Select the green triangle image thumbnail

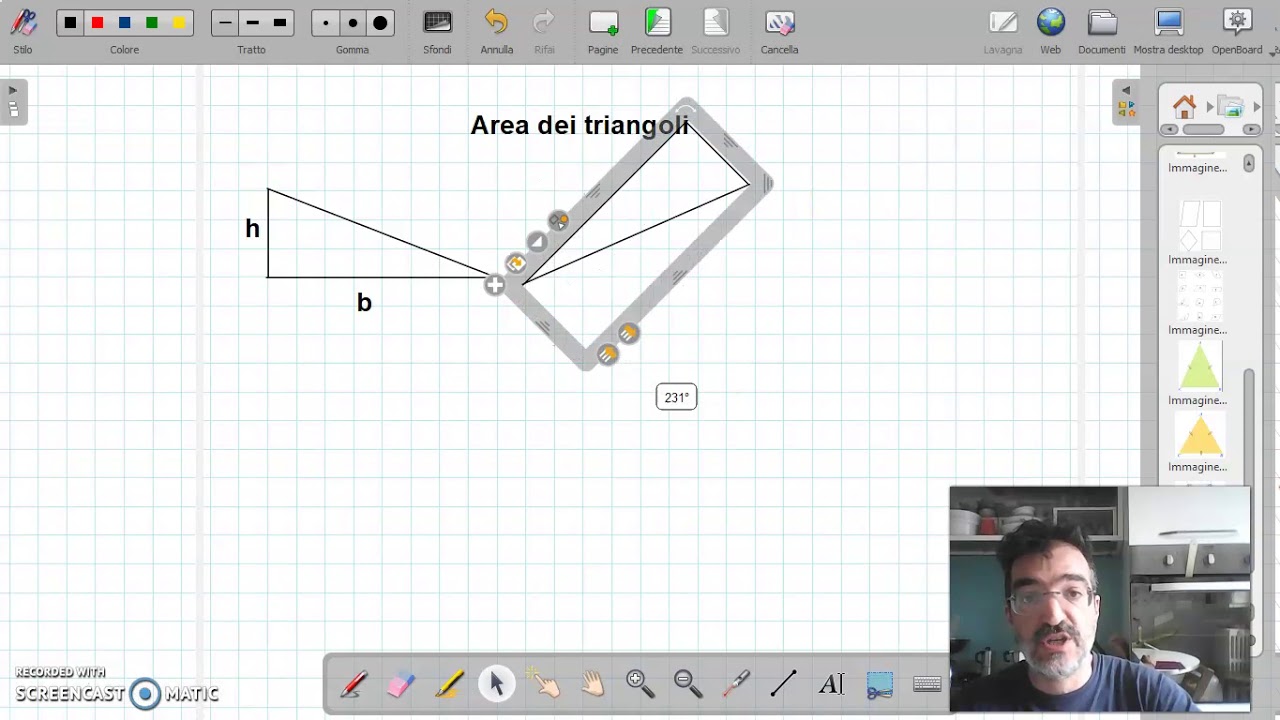pos(1199,366)
